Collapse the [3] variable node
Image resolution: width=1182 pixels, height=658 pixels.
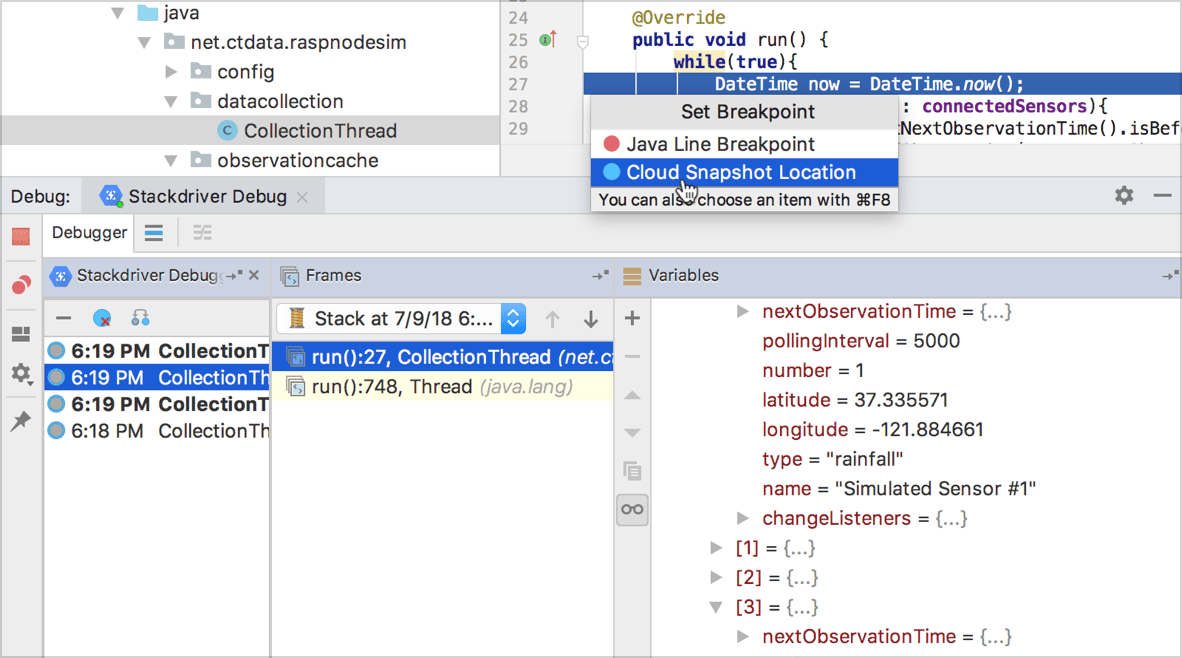[x=716, y=607]
